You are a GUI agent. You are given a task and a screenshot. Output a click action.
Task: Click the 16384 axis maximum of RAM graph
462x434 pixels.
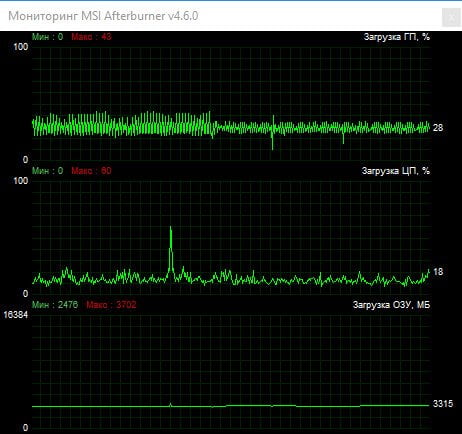(16, 315)
